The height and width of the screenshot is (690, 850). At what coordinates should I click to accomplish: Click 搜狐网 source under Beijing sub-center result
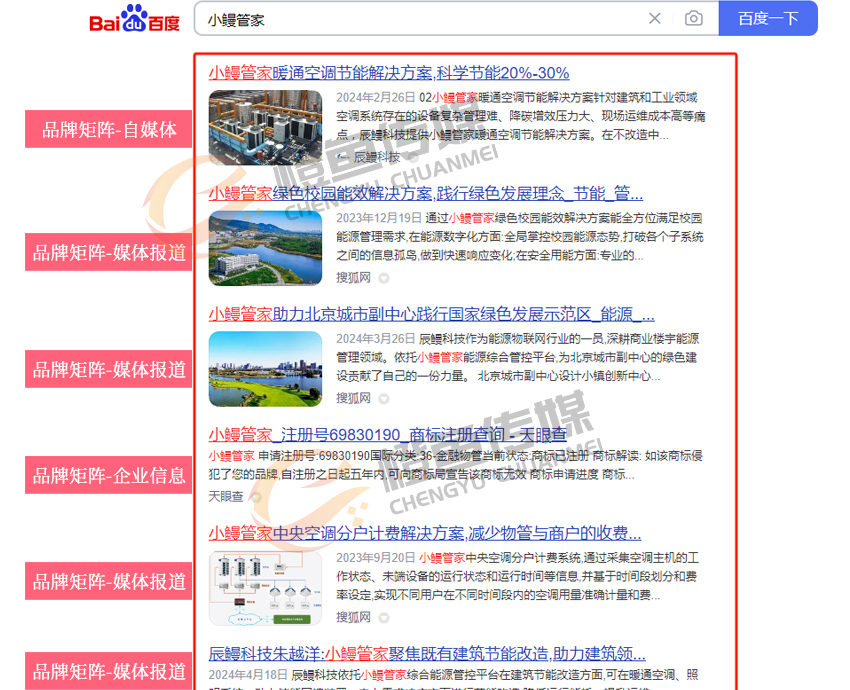[x=353, y=398]
